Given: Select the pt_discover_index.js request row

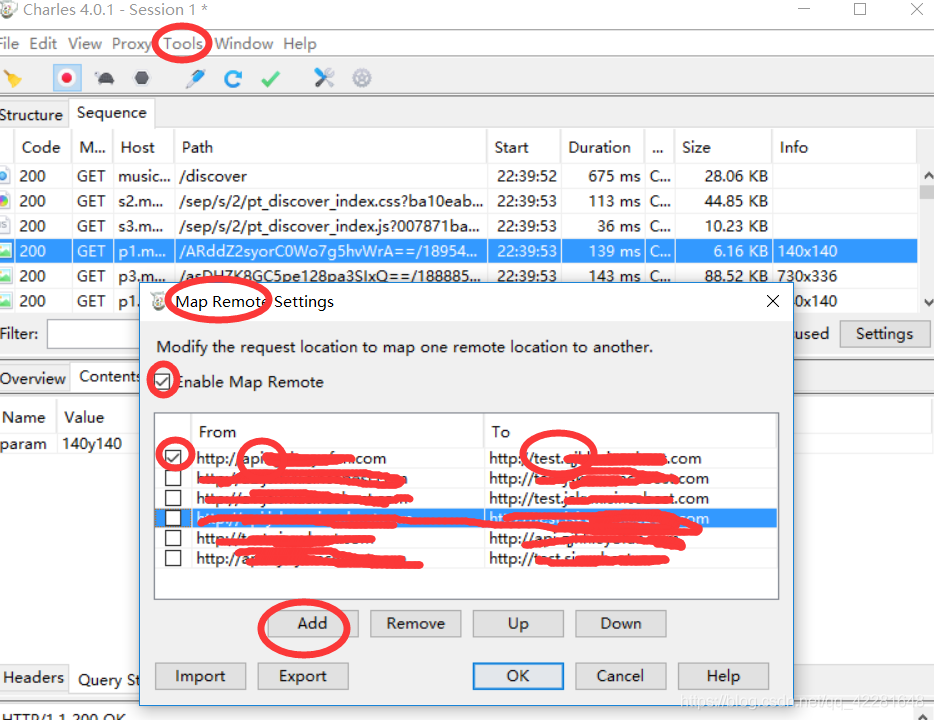Looking at the screenshot, I should click(x=459, y=226).
